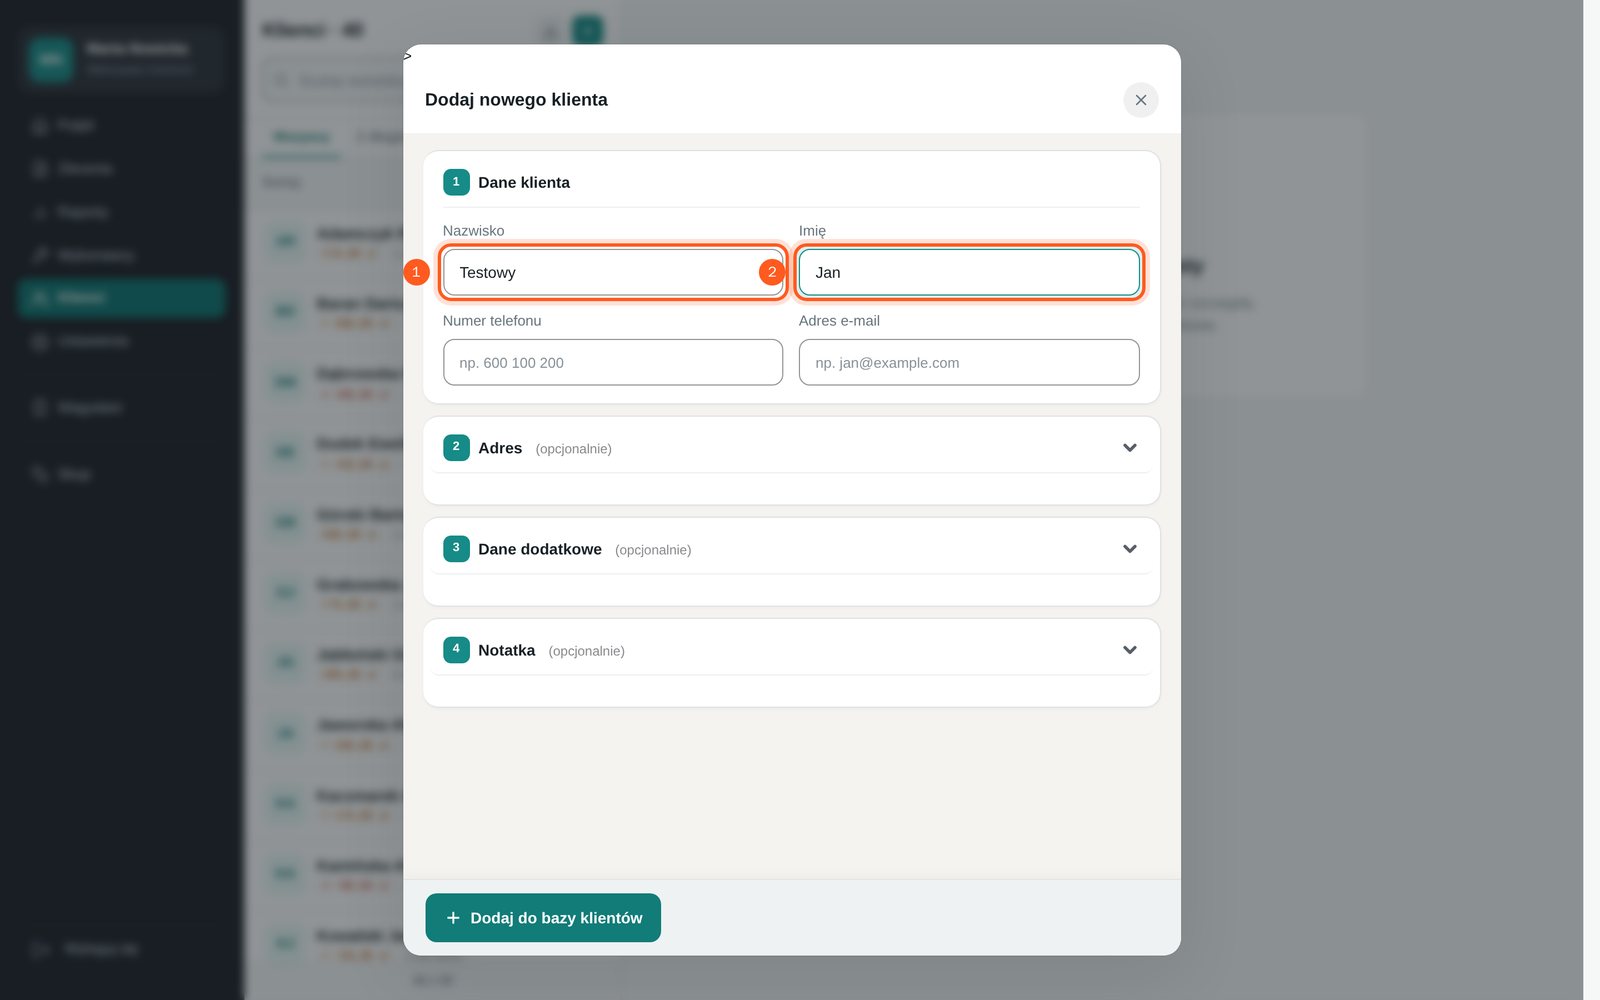The image size is (1600, 1000).
Task: Open the Adres section via its title
Action: click(x=500, y=448)
